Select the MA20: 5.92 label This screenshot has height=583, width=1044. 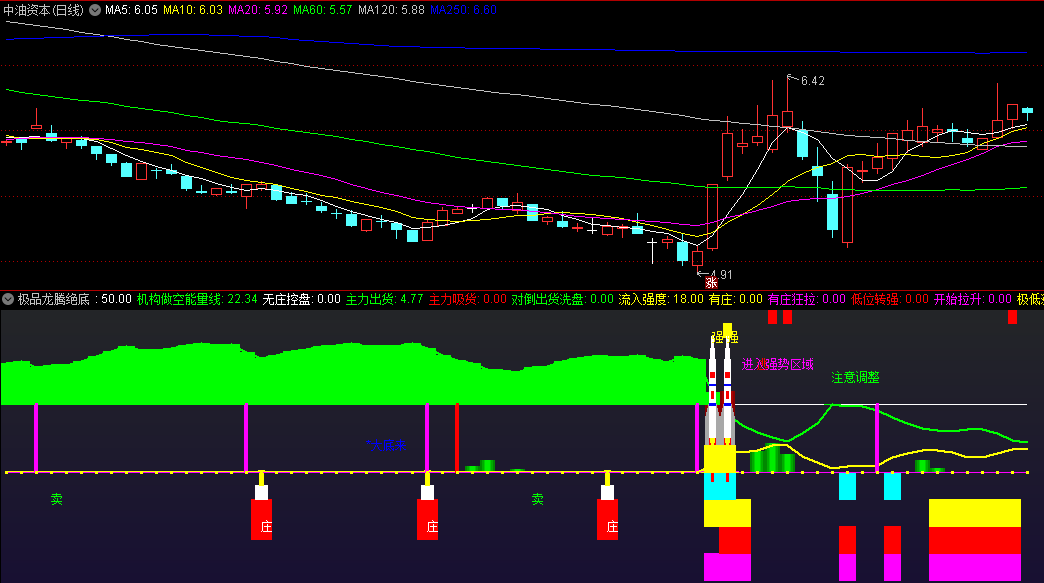point(258,10)
